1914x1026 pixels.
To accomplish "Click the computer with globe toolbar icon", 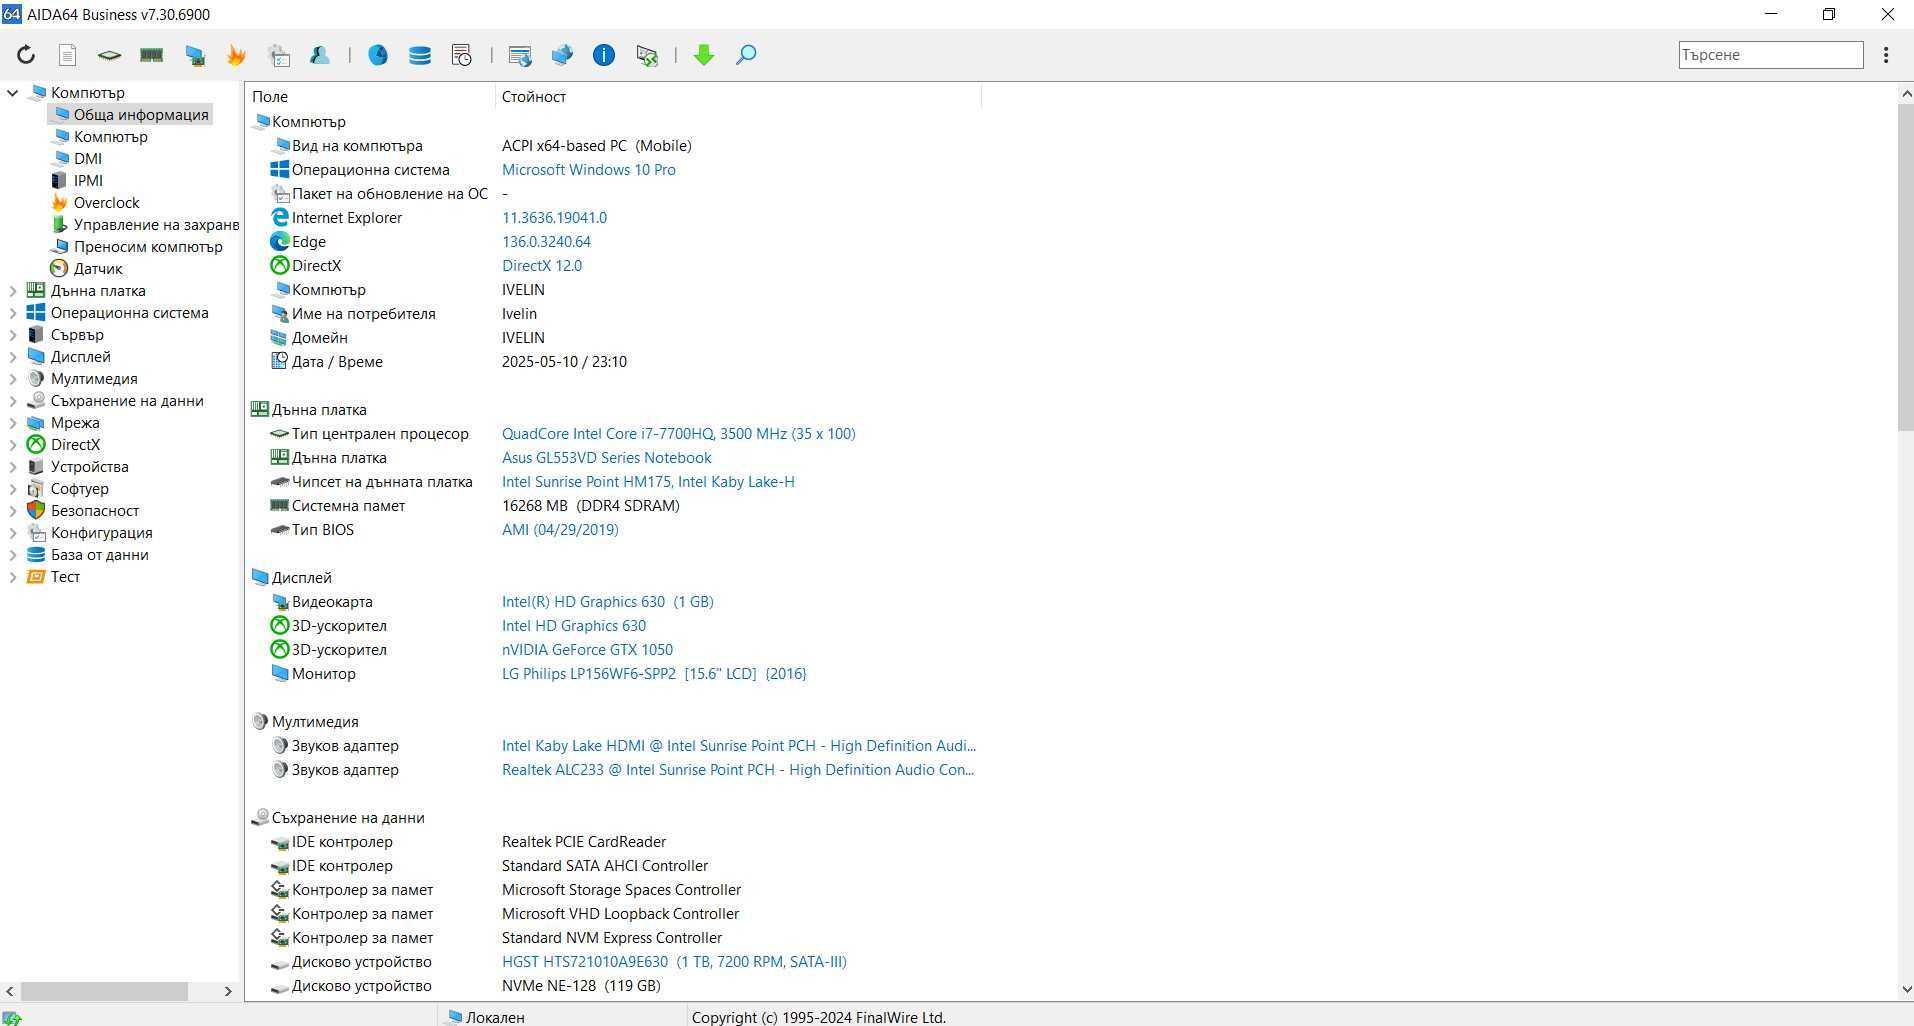I will (562, 55).
